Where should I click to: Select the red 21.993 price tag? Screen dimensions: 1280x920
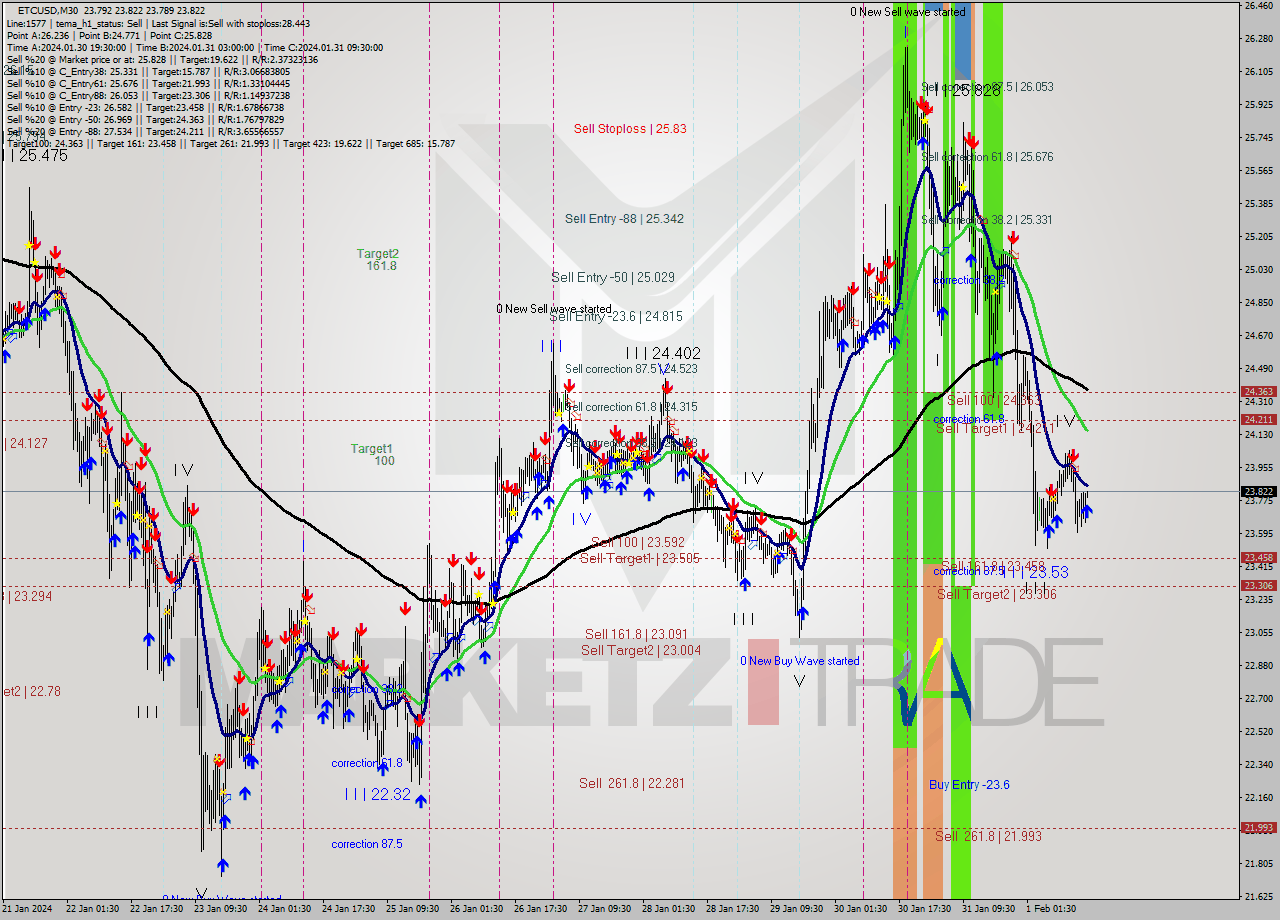point(1258,828)
